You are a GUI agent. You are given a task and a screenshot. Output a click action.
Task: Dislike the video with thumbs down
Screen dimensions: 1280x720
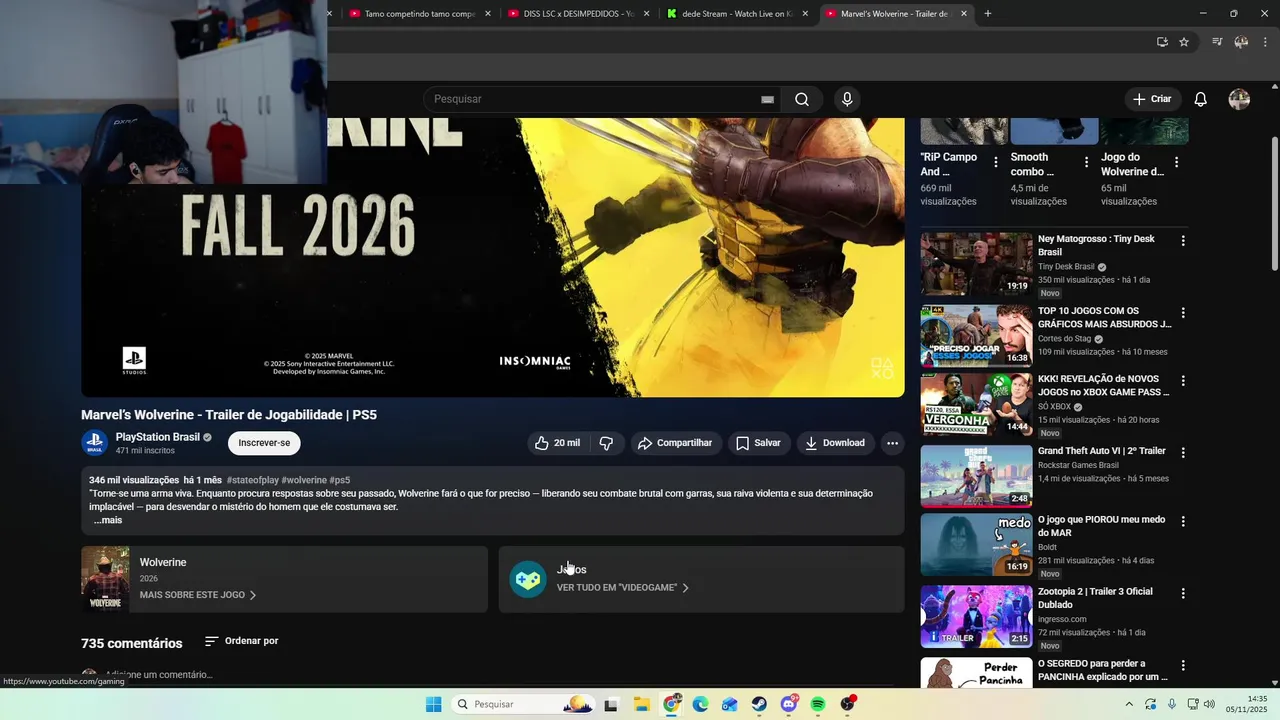pyautogui.click(x=606, y=443)
